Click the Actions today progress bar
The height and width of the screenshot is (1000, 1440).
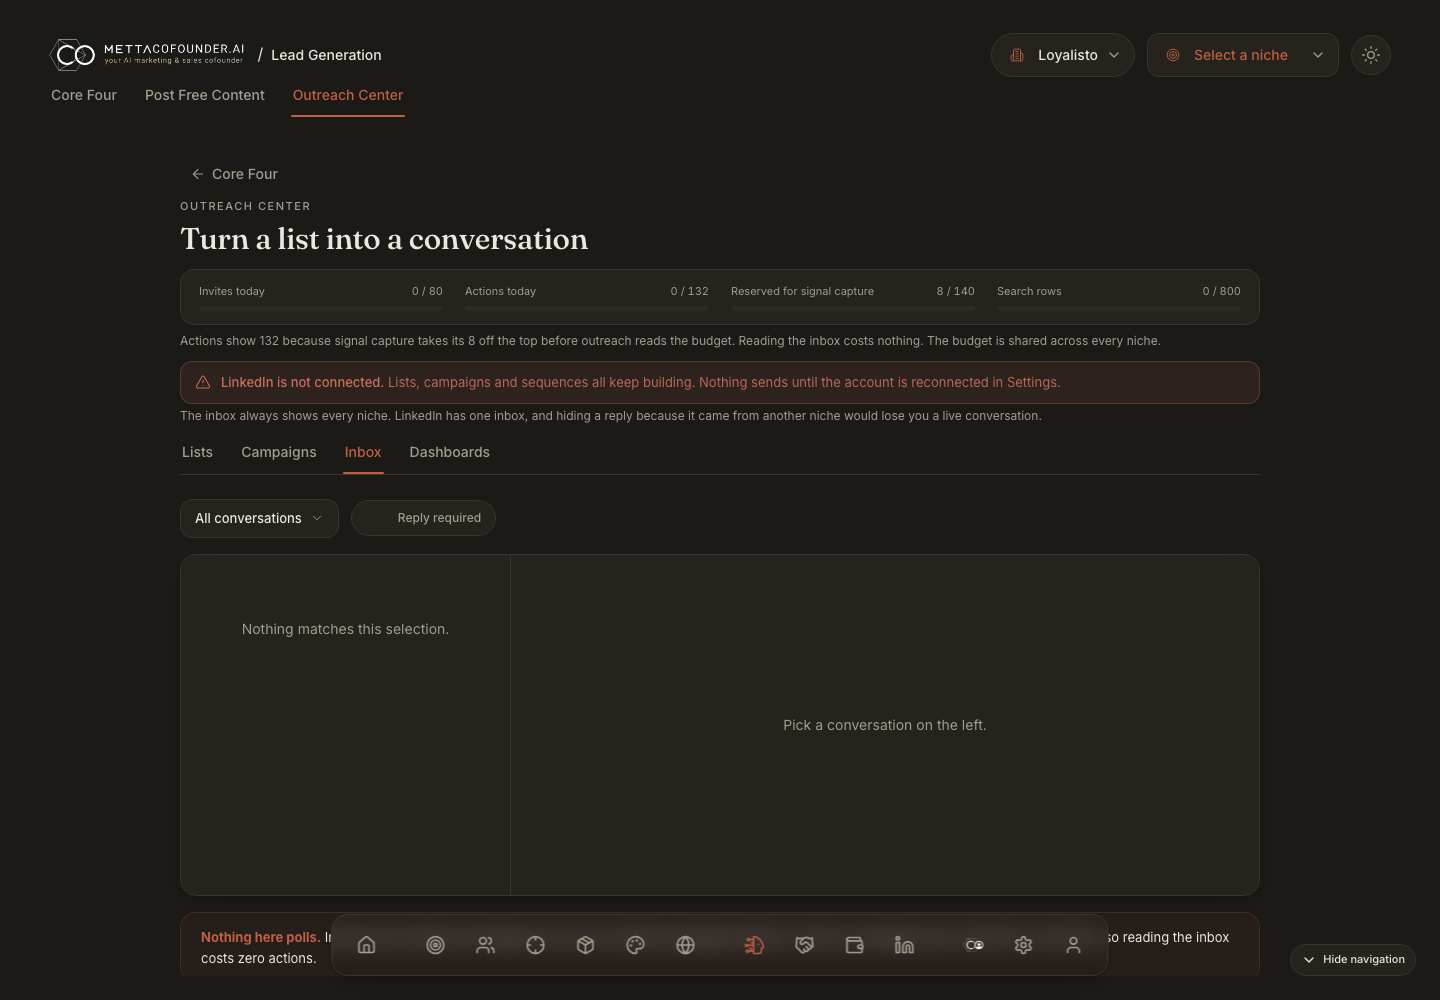587,308
